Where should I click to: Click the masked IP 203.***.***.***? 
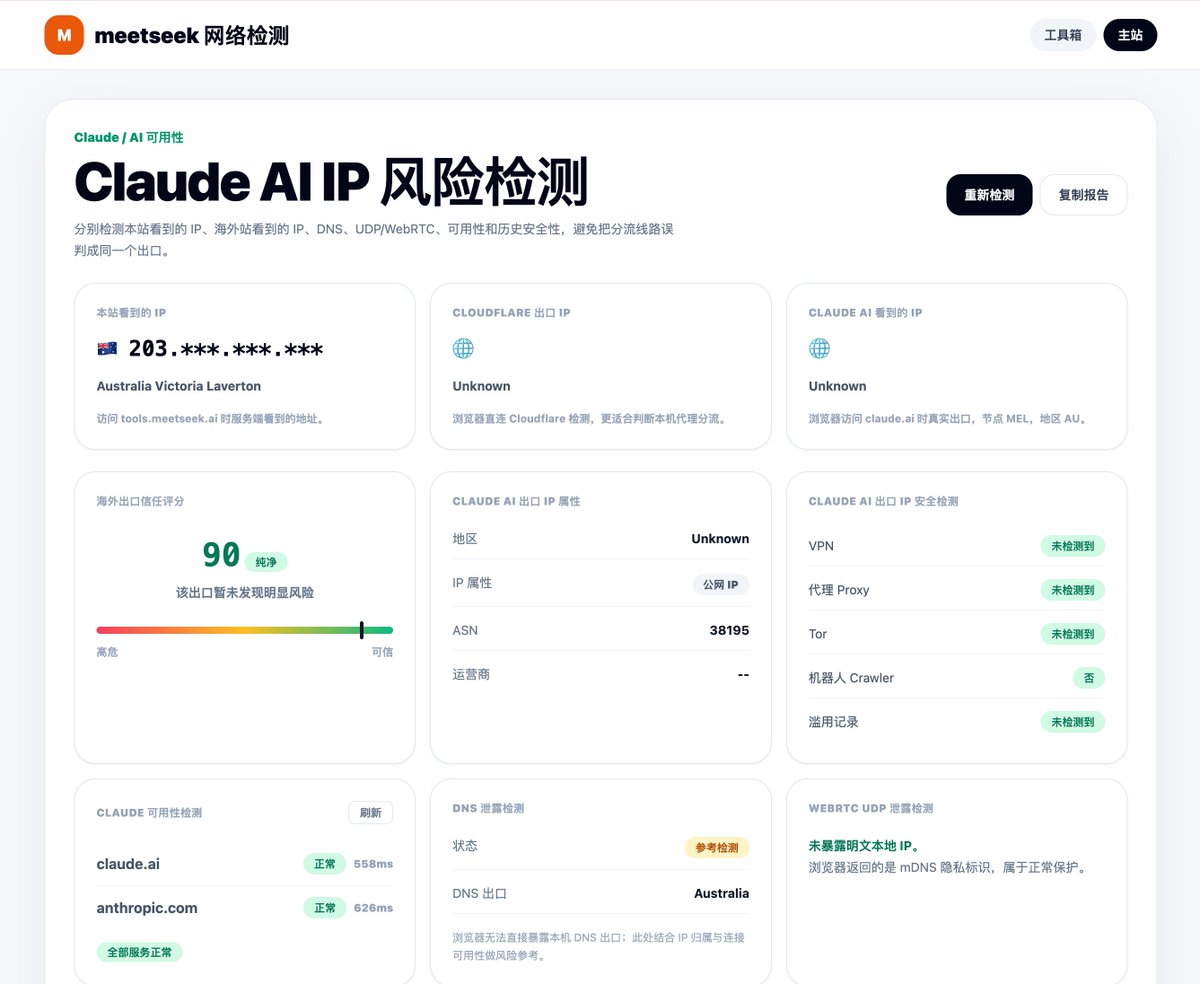(226, 349)
